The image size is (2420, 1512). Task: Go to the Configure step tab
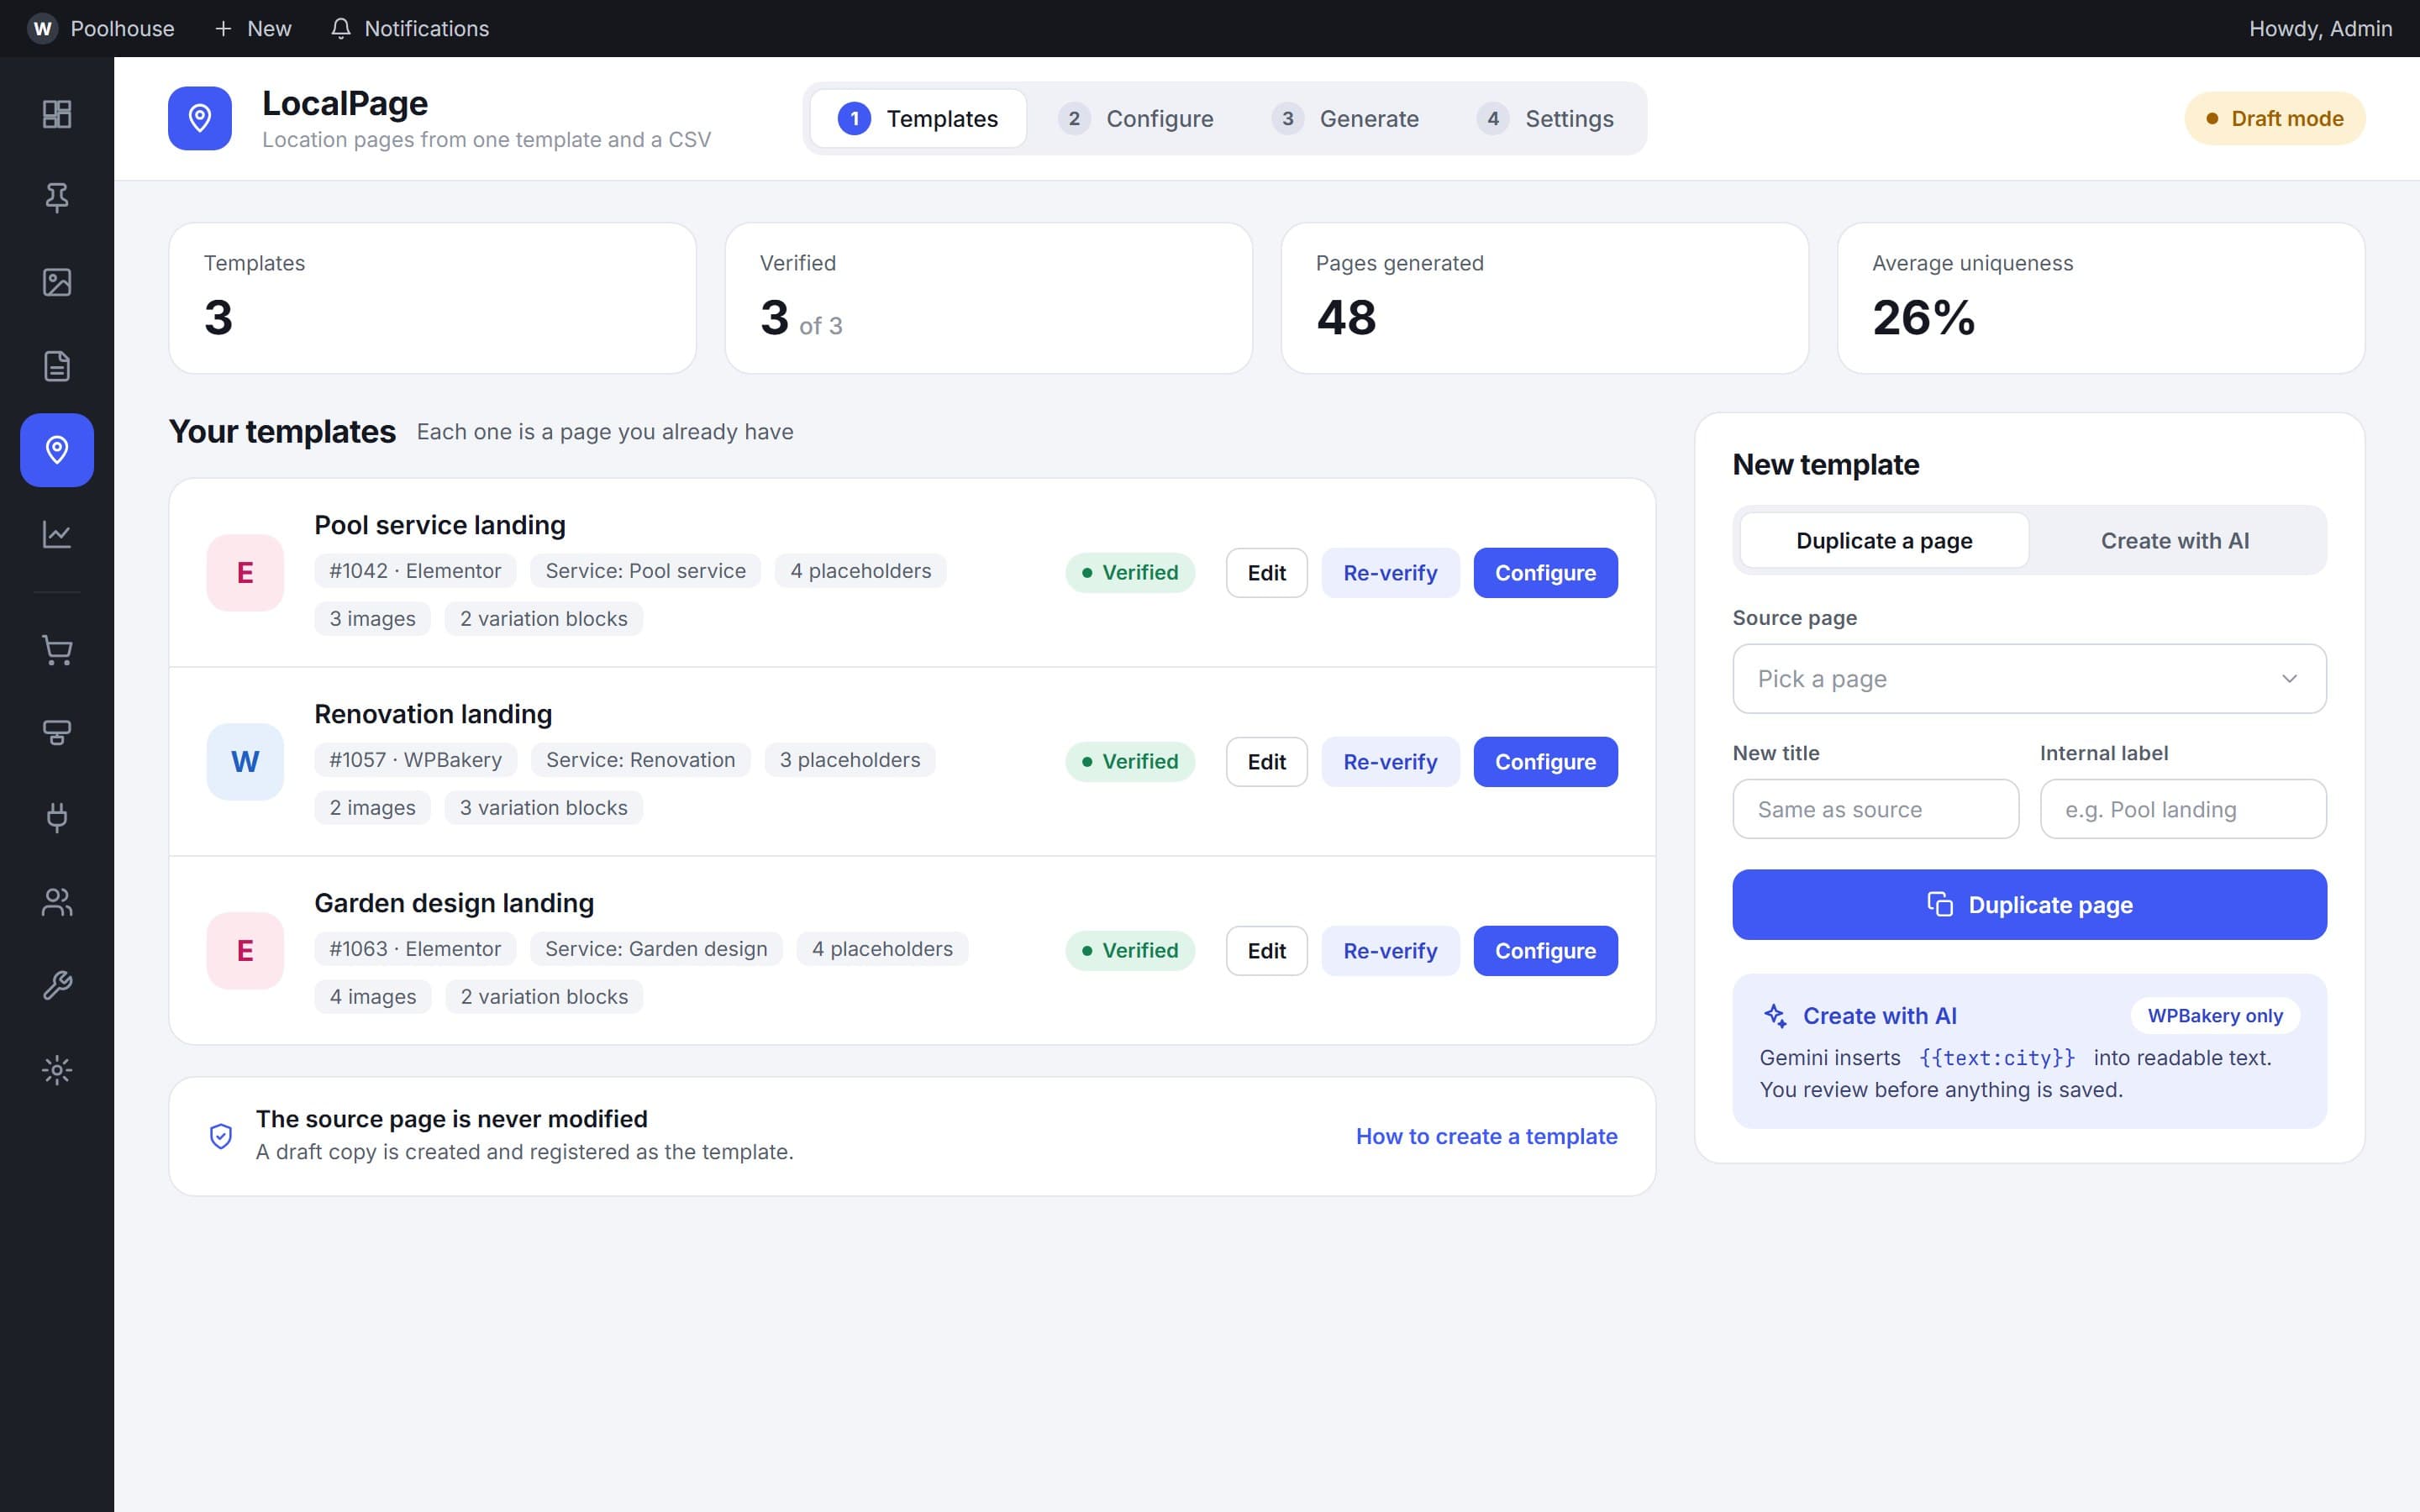pos(1136,118)
